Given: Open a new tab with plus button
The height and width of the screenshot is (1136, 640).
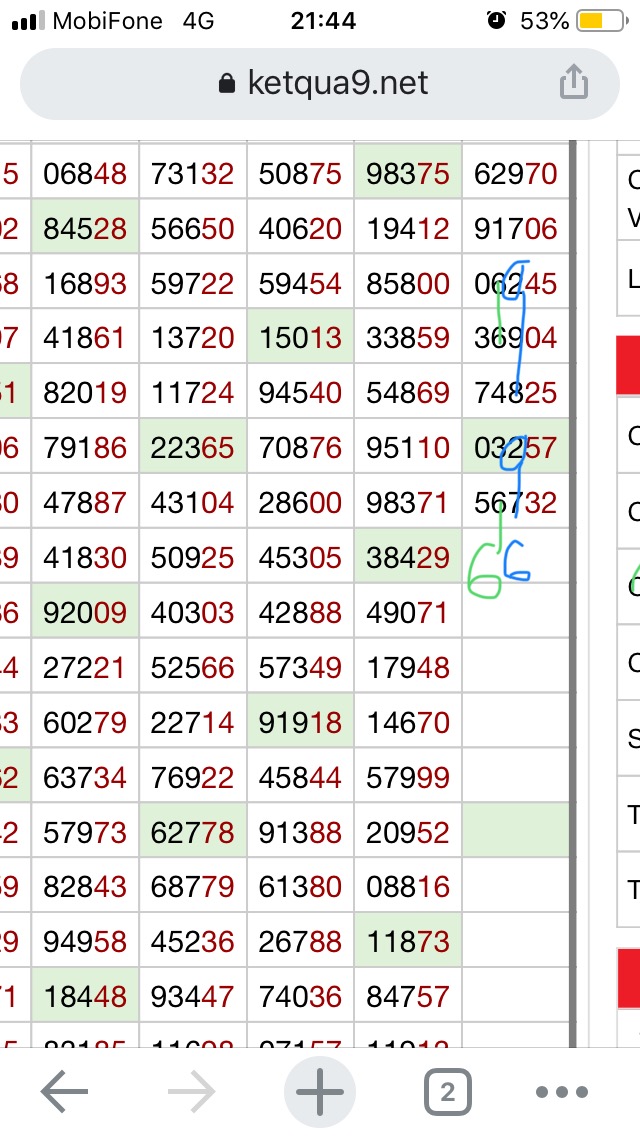Looking at the screenshot, I should 320,1093.
